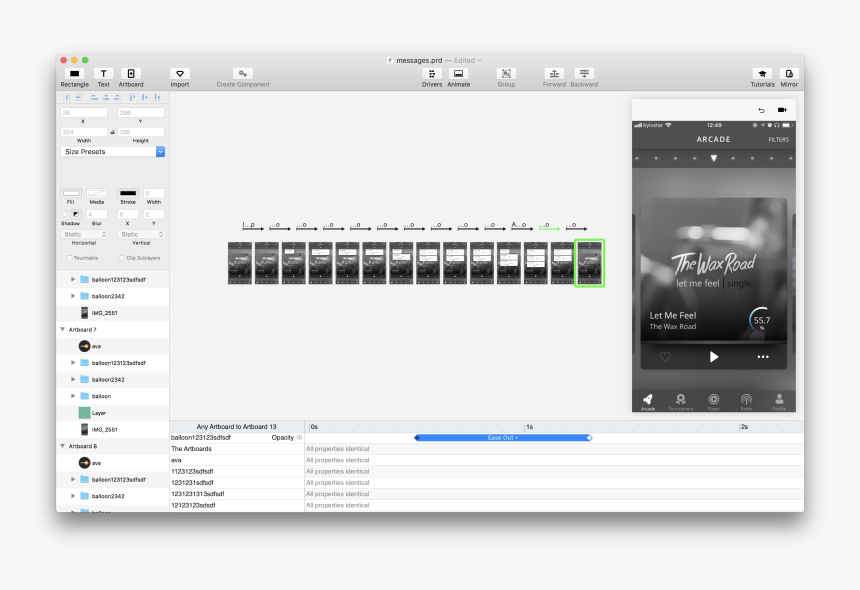The image size is (860, 590).
Task: Open the Animate panel
Action: click(x=458, y=75)
